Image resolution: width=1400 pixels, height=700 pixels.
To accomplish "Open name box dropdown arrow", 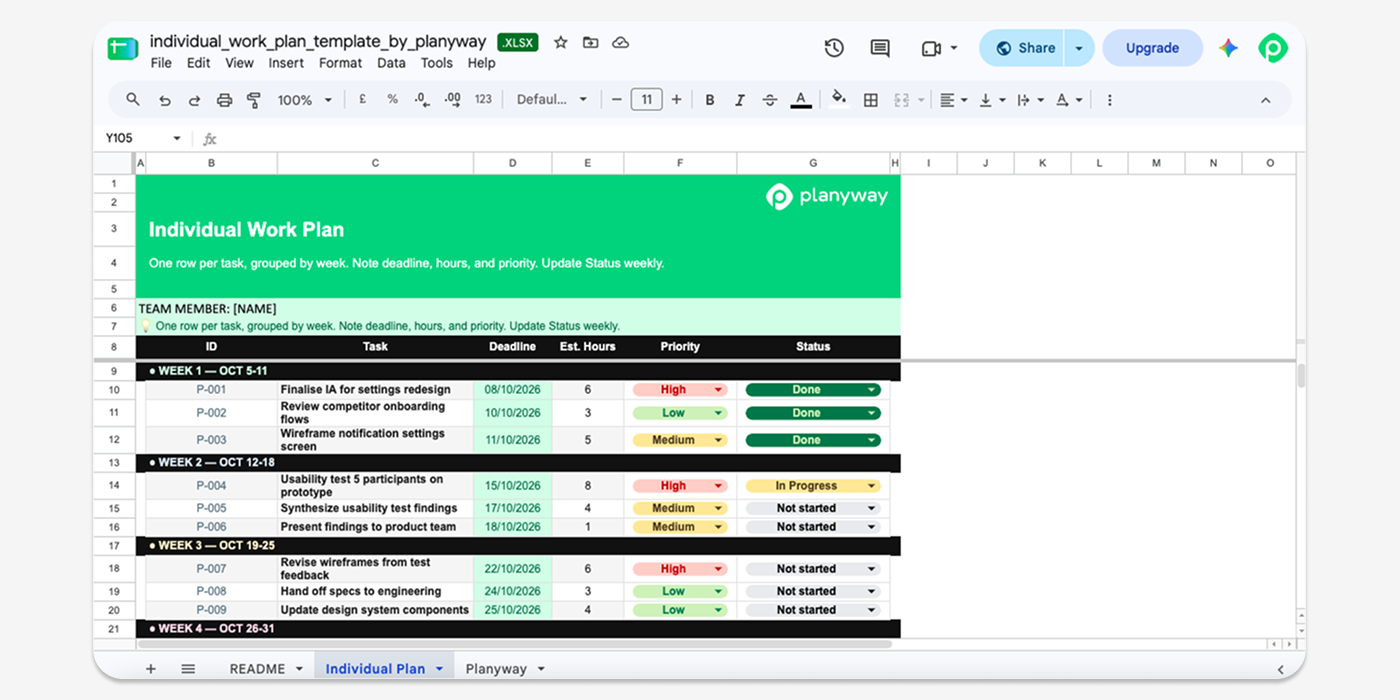I will click(177, 138).
